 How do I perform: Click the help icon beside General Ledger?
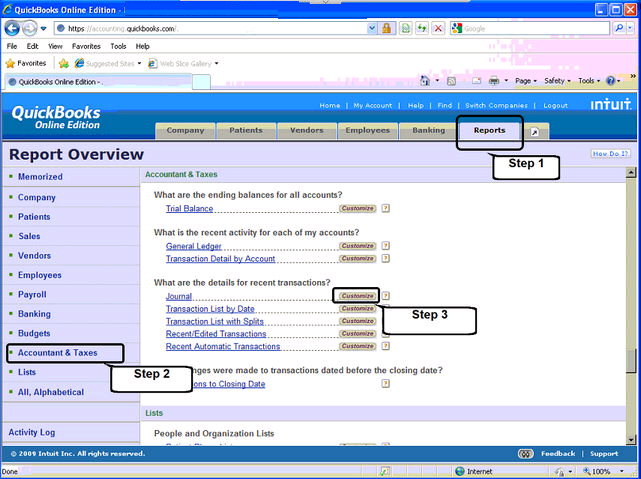385,246
